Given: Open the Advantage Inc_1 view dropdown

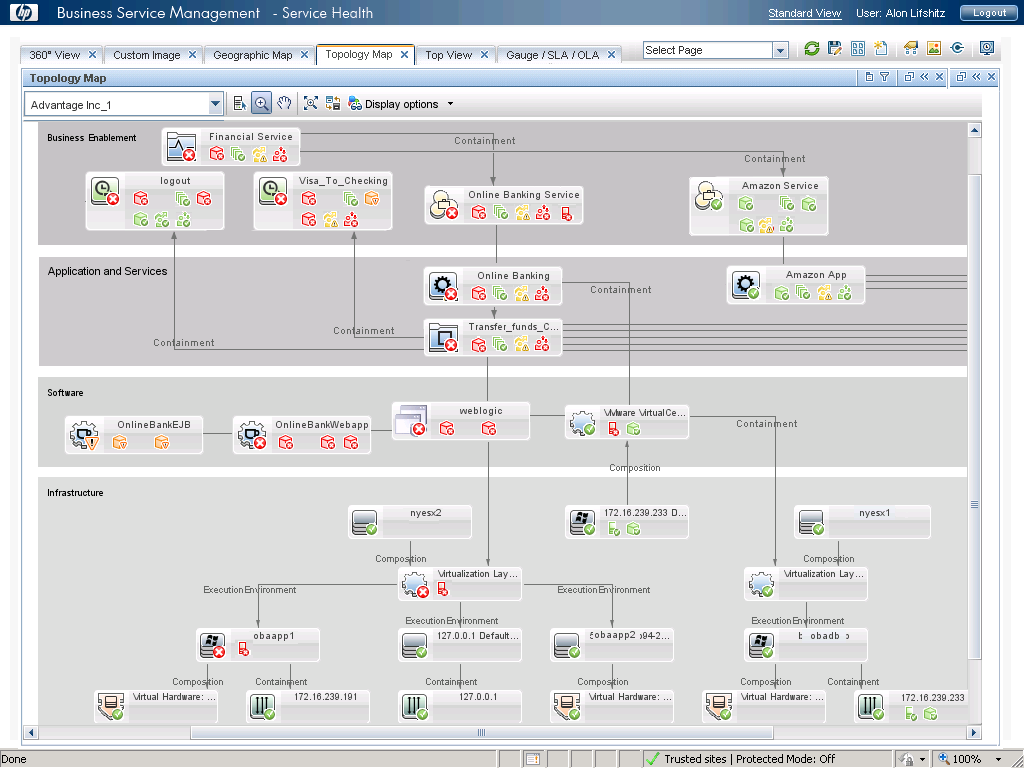Looking at the screenshot, I should click(x=215, y=104).
